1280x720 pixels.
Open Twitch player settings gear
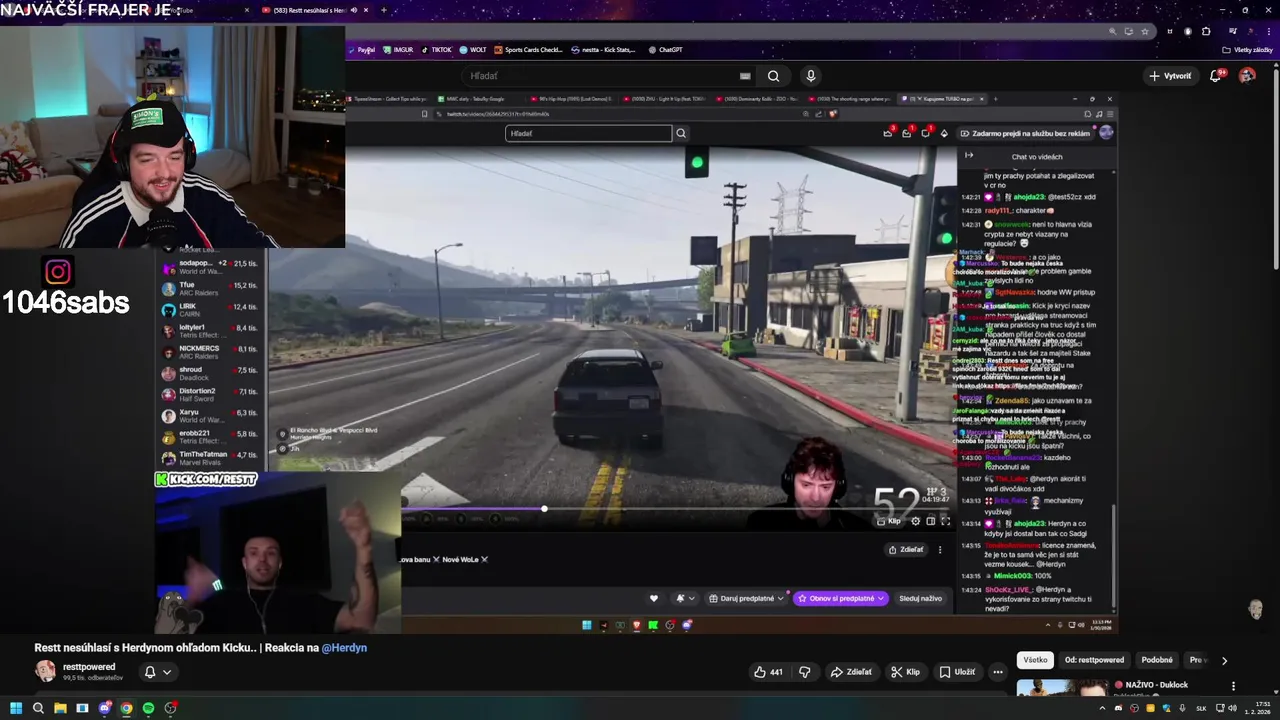[915, 521]
